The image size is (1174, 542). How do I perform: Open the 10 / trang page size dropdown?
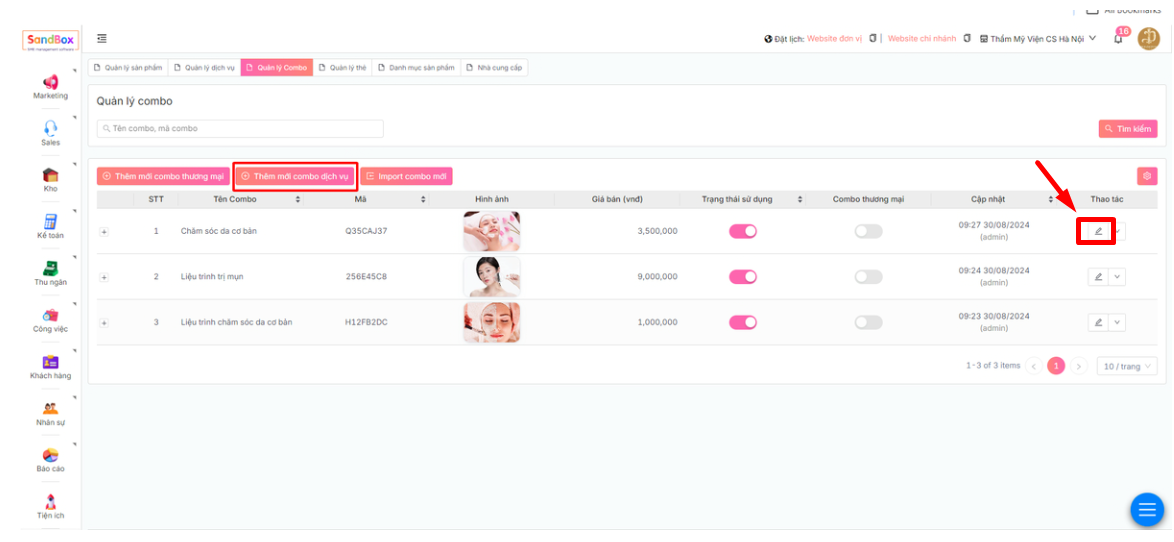point(1126,366)
